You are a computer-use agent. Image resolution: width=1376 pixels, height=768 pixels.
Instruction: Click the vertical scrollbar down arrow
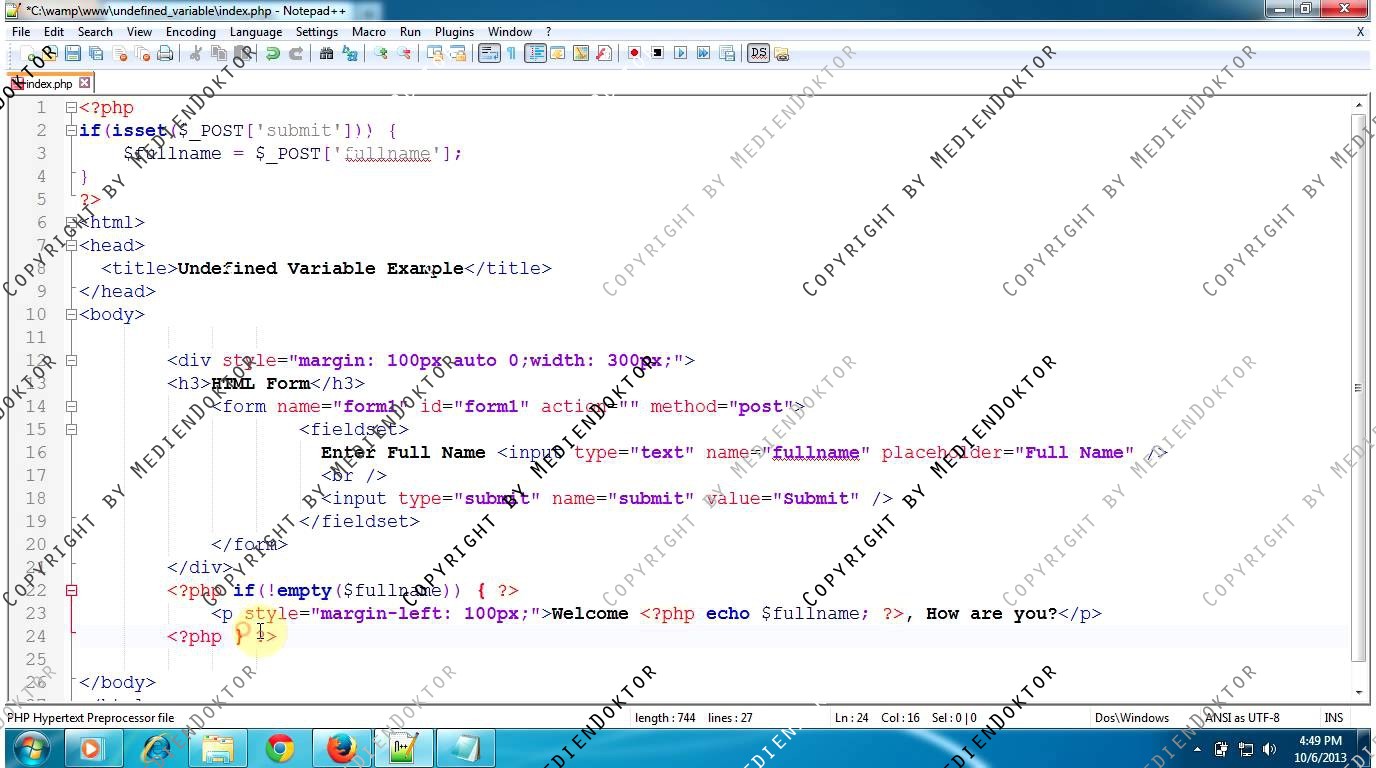tap(1359, 692)
